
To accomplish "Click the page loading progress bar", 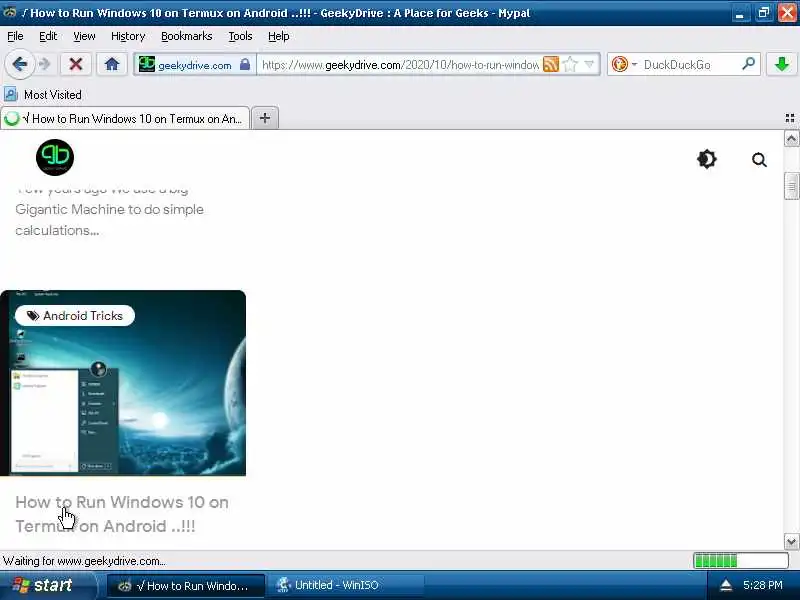I will coord(741,561).
